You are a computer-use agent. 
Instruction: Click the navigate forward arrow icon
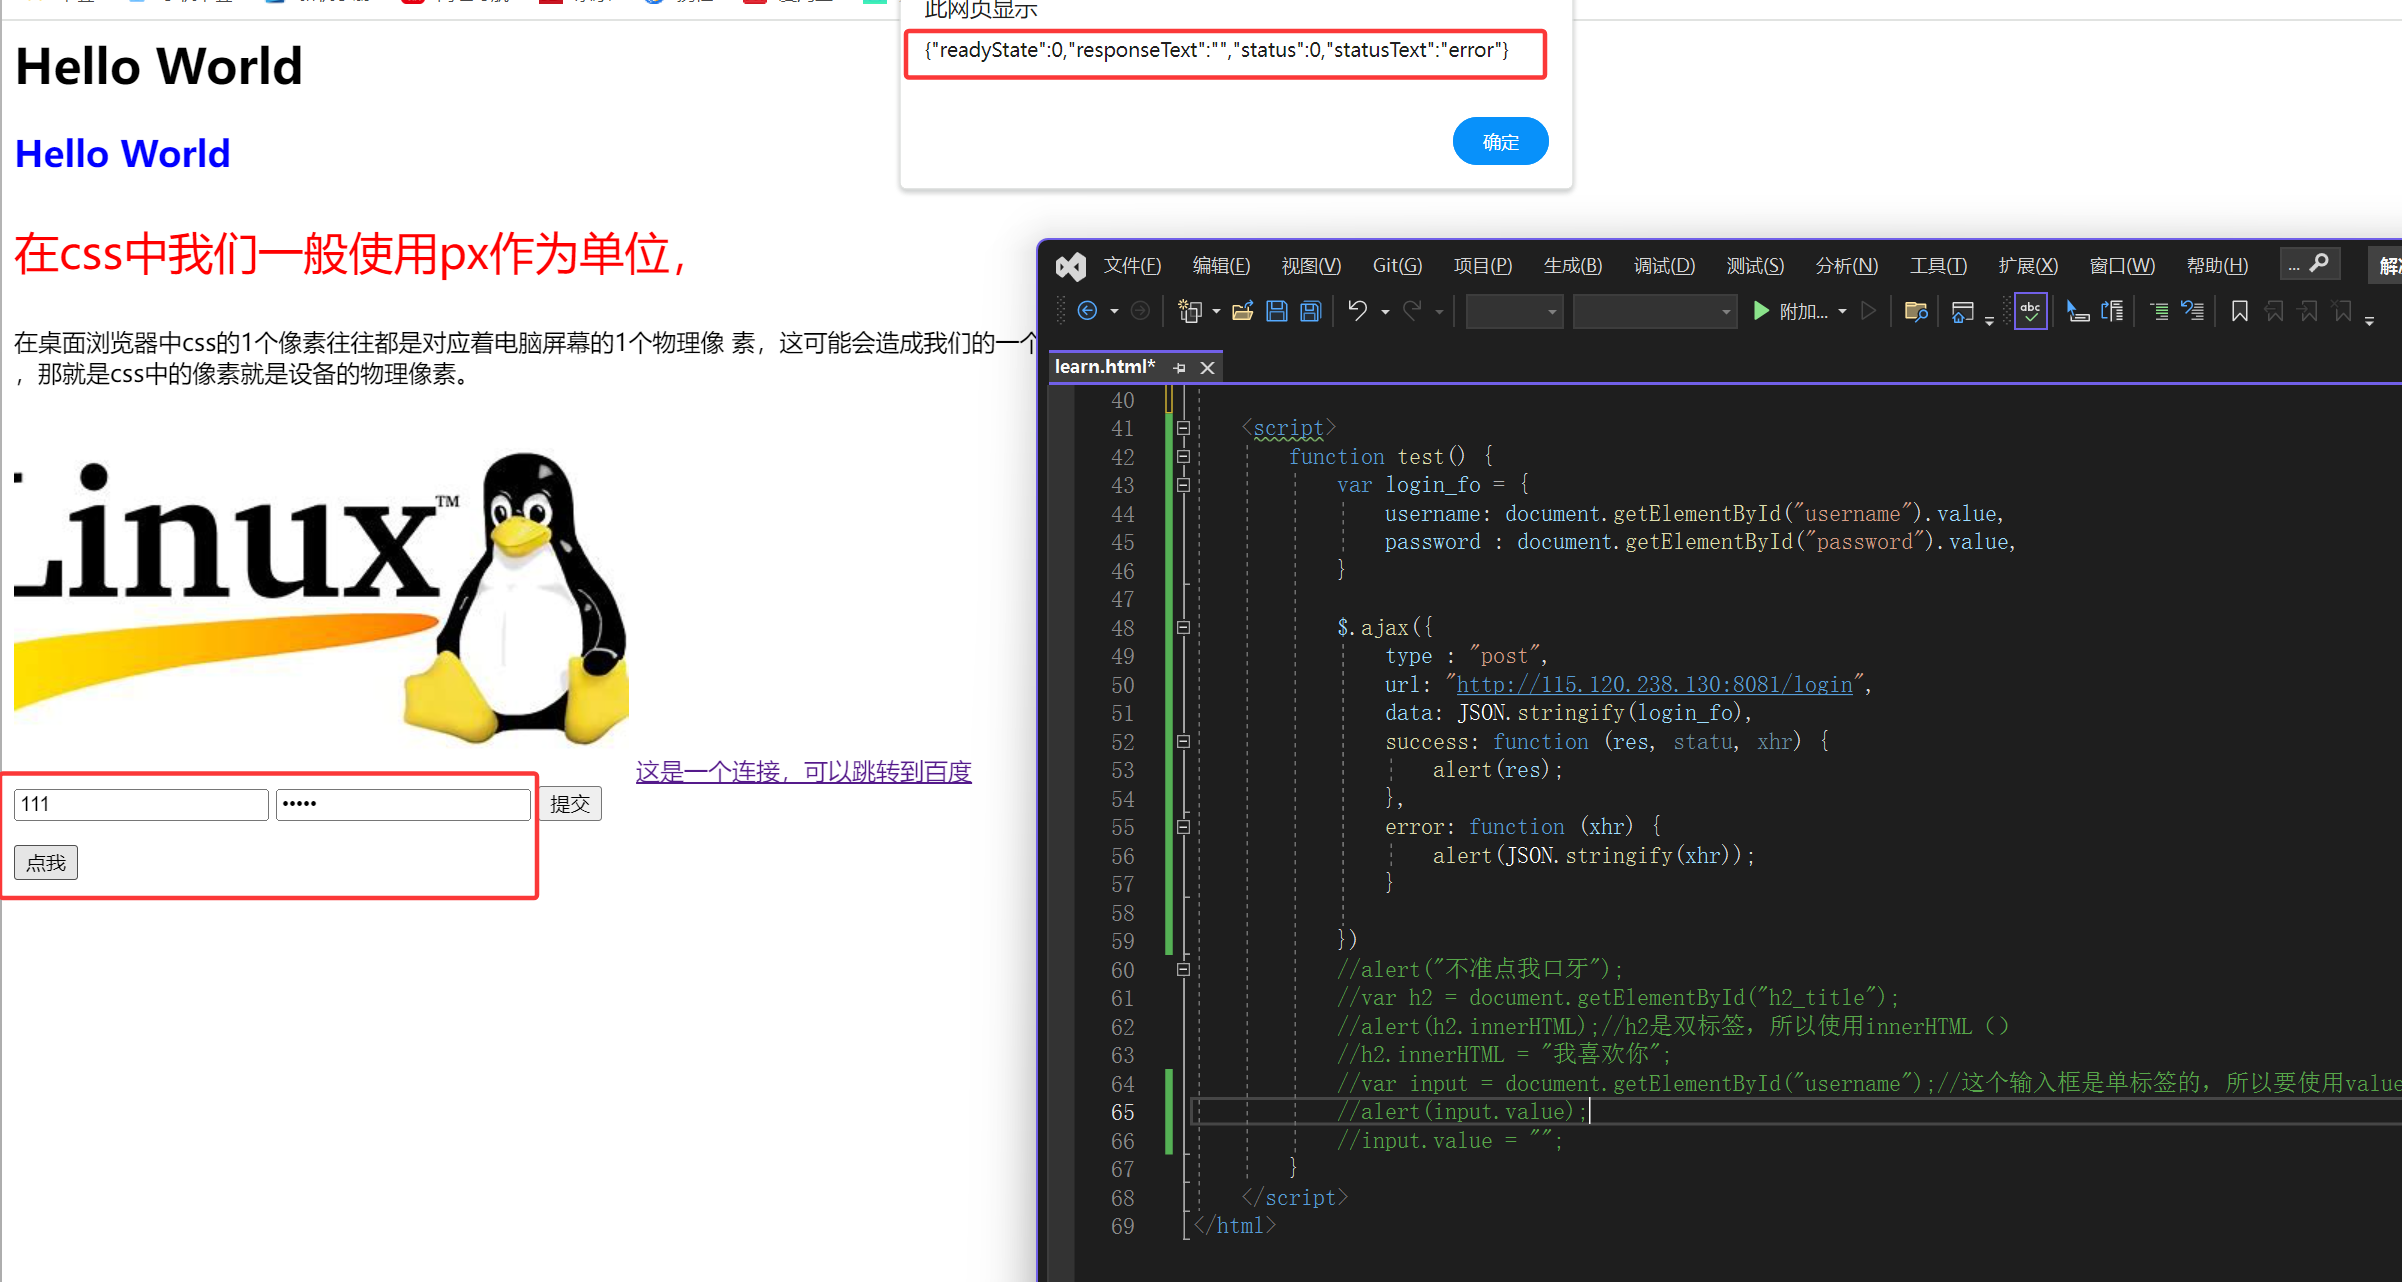1139,311
